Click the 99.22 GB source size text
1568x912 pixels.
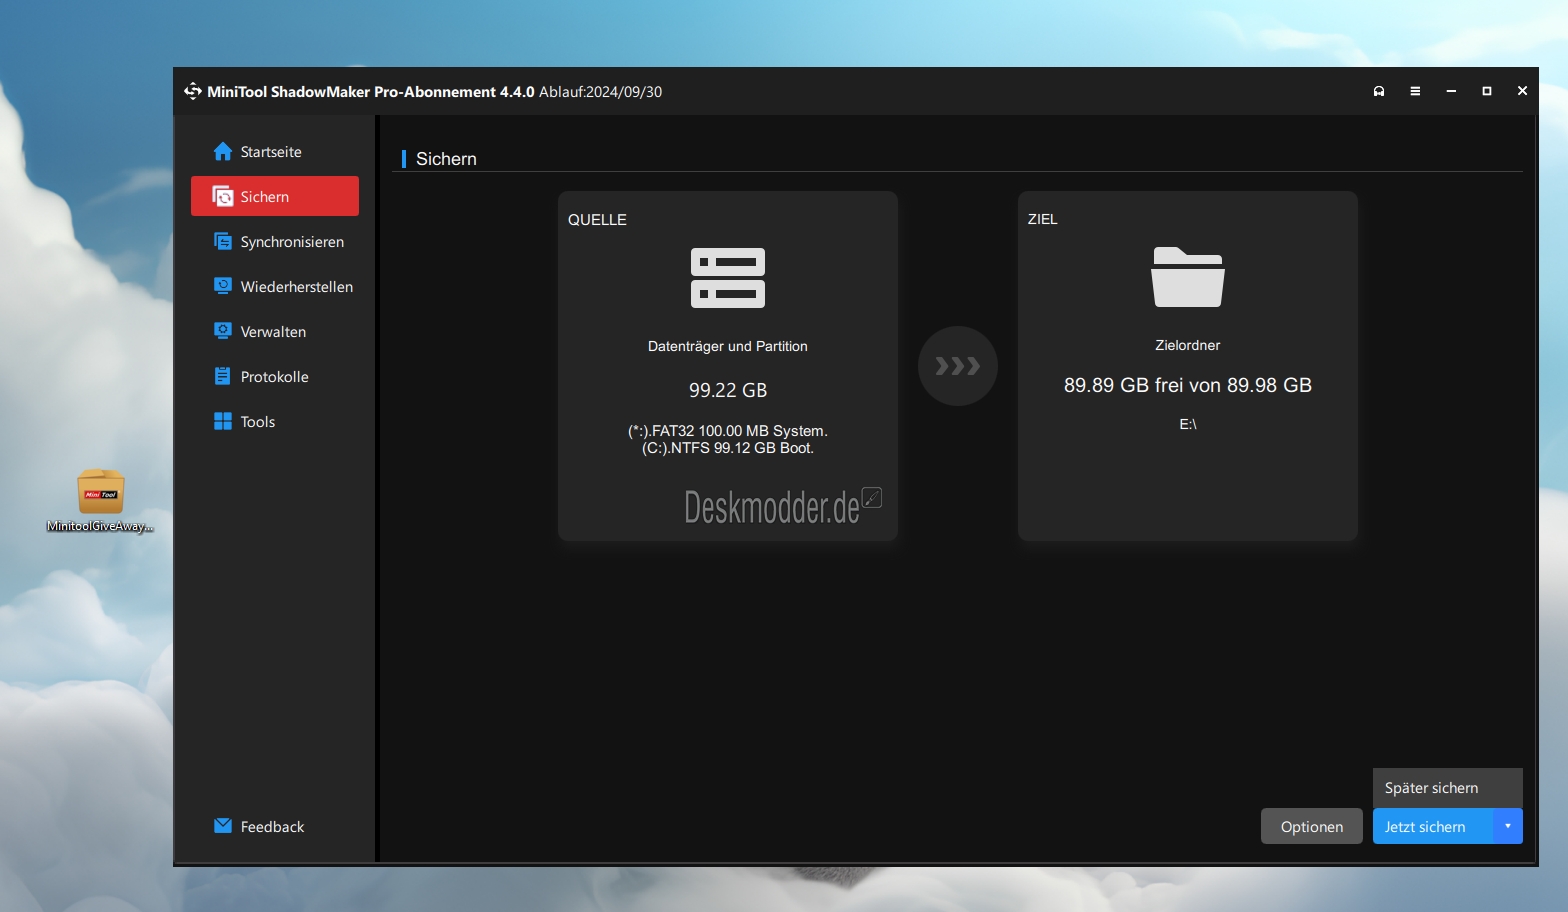(728, 390)
